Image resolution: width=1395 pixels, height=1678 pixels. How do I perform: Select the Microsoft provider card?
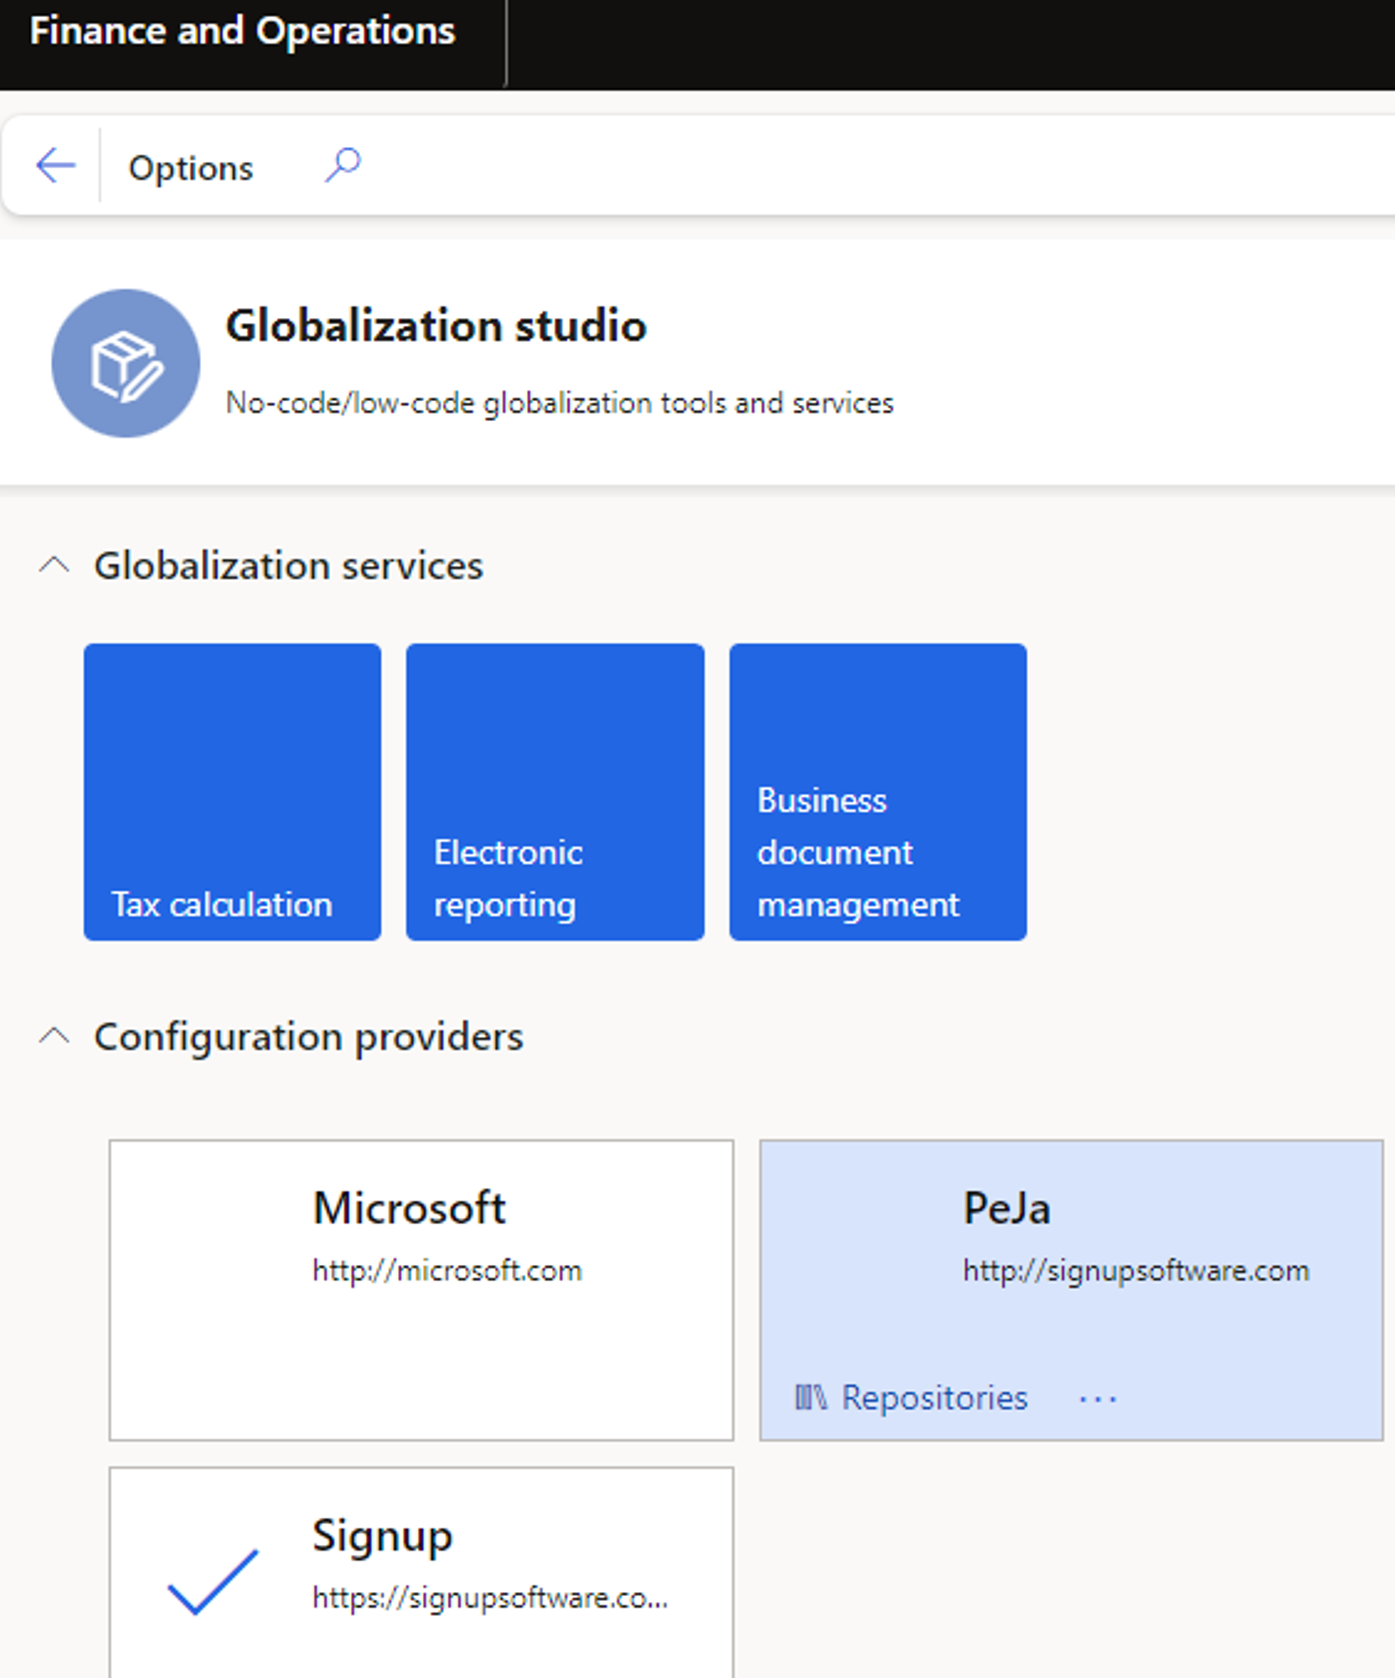click(x=421, y=1290)
